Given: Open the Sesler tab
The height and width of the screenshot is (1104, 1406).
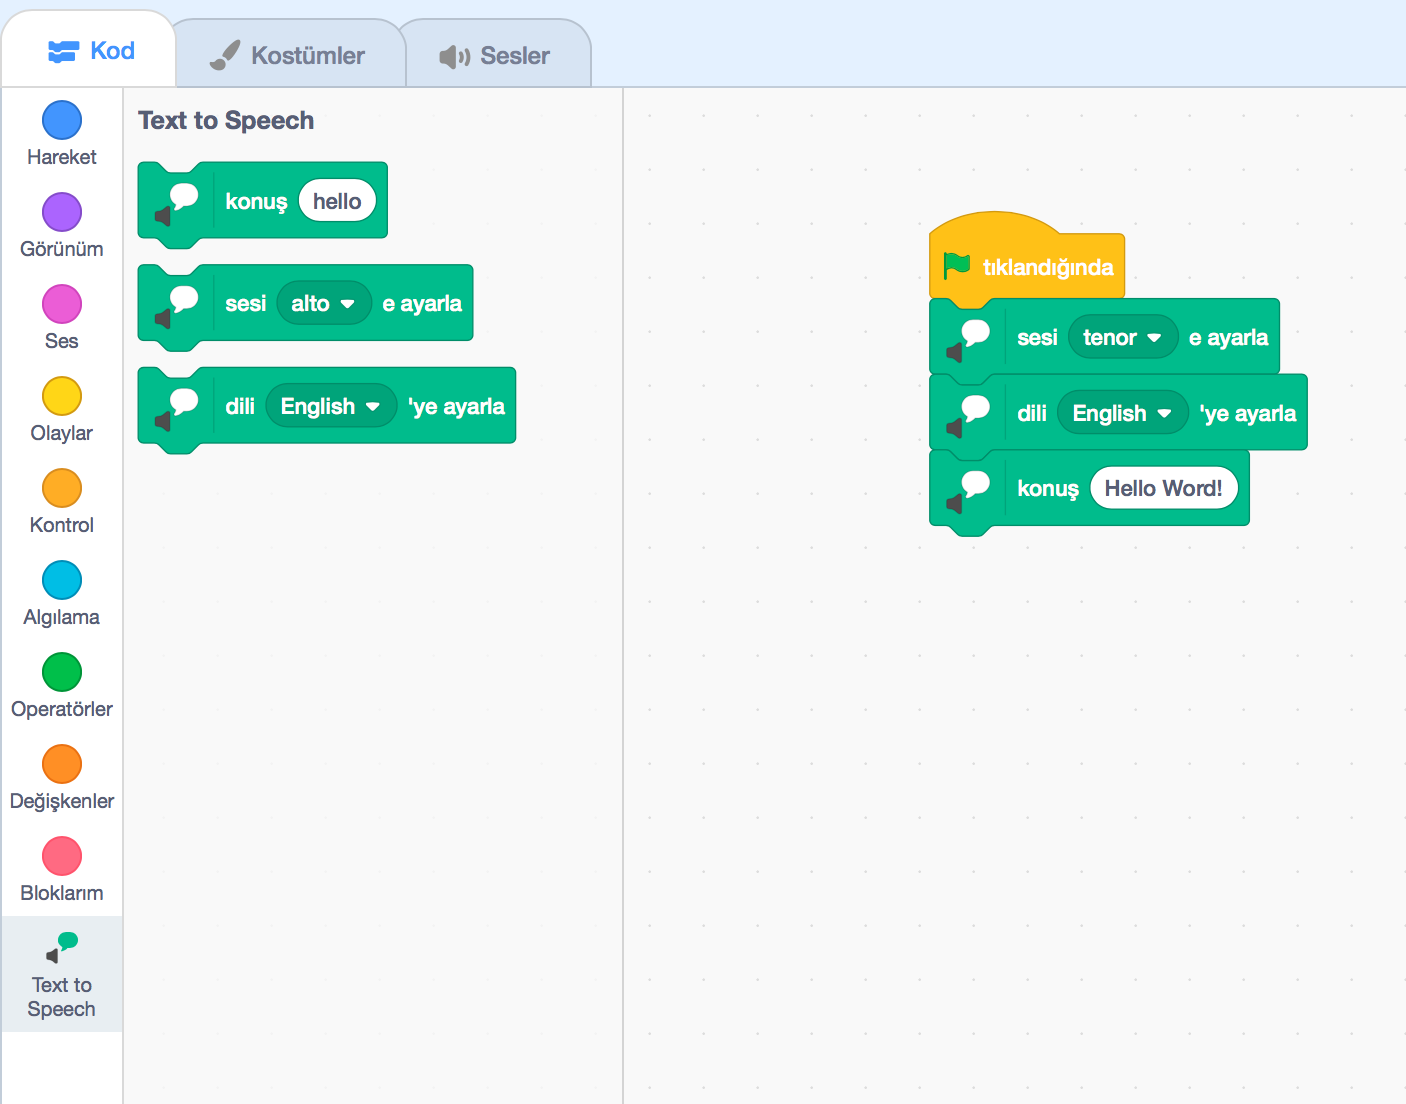Looking at the screenshot, I should 497,55.
